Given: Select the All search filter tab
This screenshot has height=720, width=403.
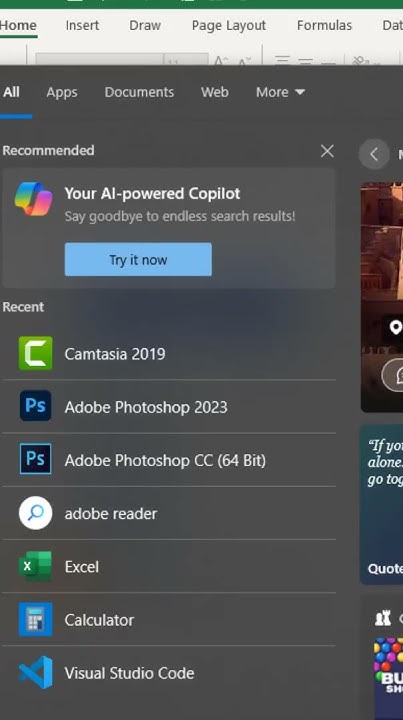Looking at the screenshot, I should click(x=11, y=92).
